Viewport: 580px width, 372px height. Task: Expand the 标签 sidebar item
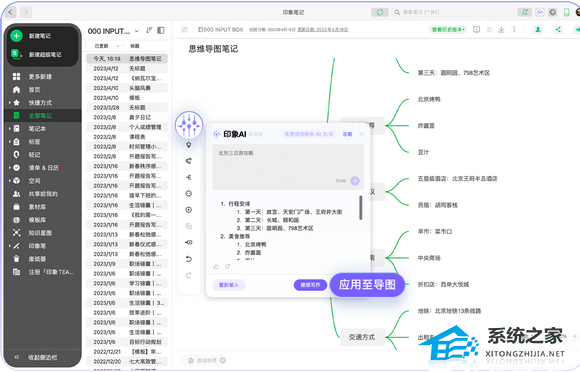click(10, 142)
